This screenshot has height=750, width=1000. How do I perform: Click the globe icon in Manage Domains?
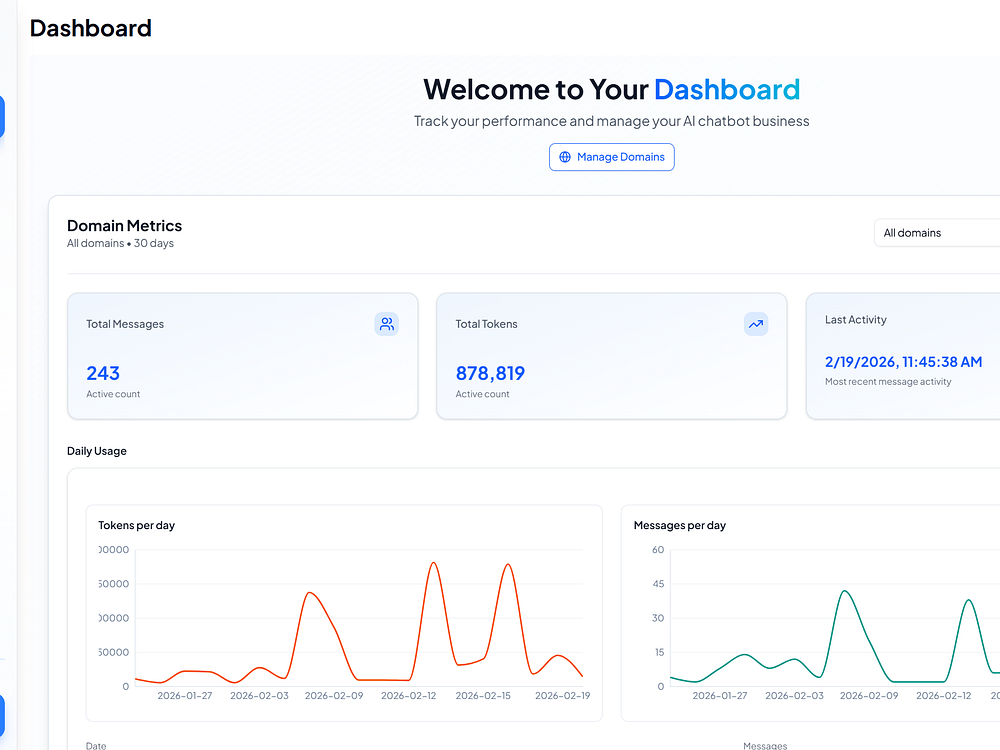point(565,157)
